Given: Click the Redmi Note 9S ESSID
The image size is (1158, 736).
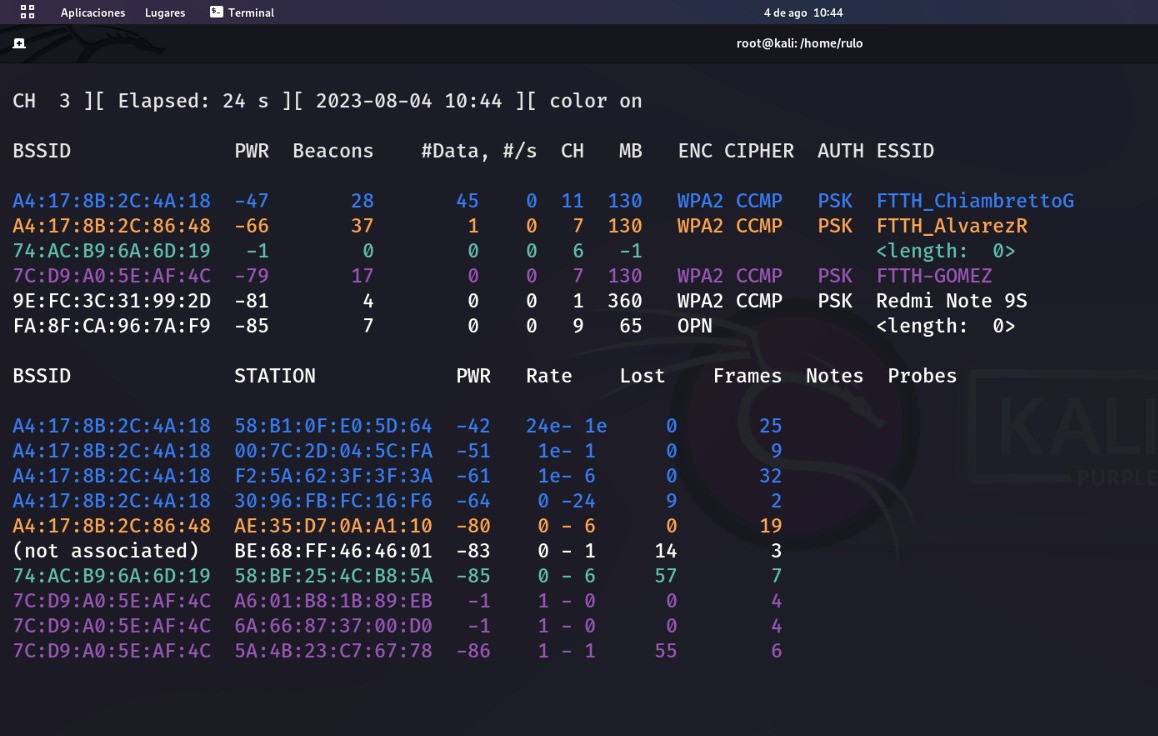Looking at the screenshot, I should (951, 301).
